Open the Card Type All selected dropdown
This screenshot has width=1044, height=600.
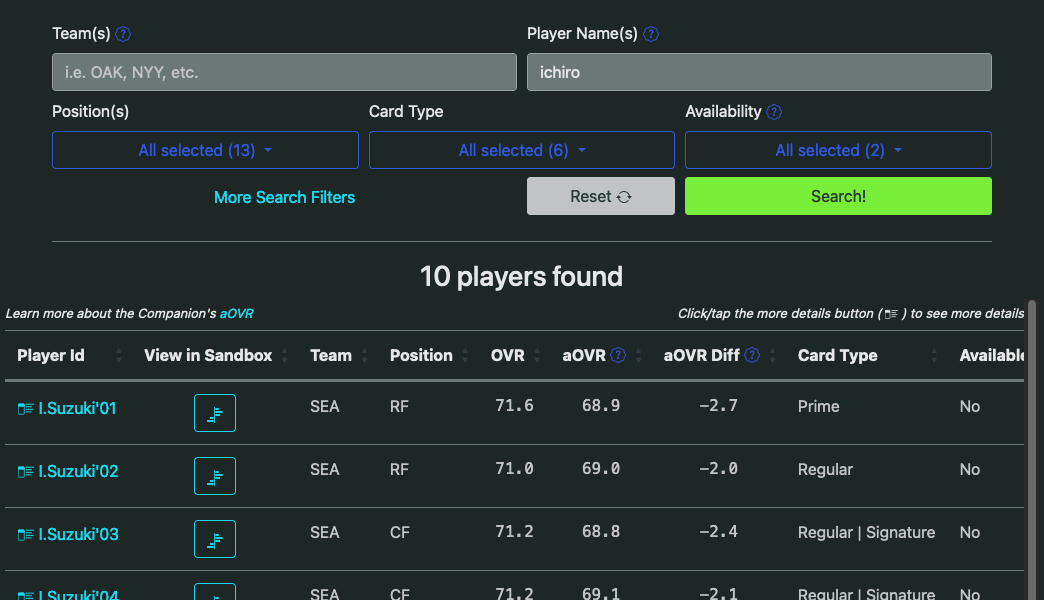[x=522, y=150]
